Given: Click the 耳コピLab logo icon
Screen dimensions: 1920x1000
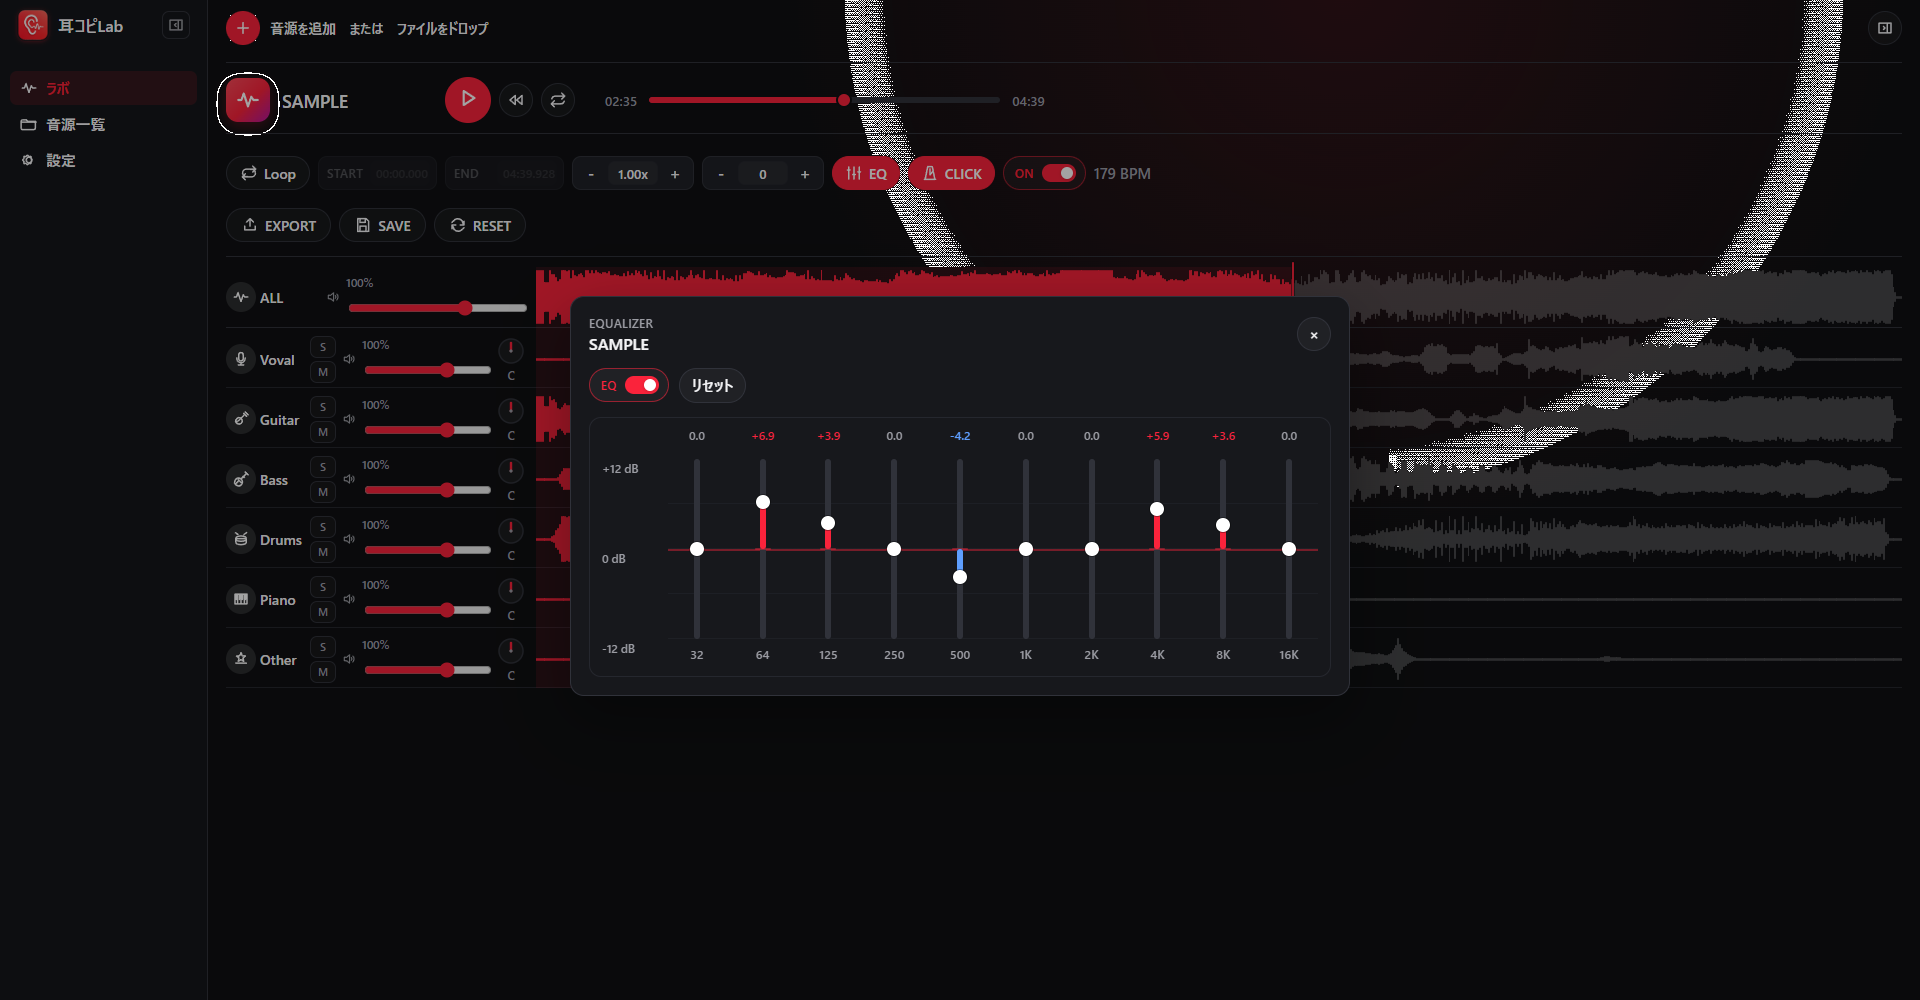Looking at the screenshot, I should click(33, 25).
